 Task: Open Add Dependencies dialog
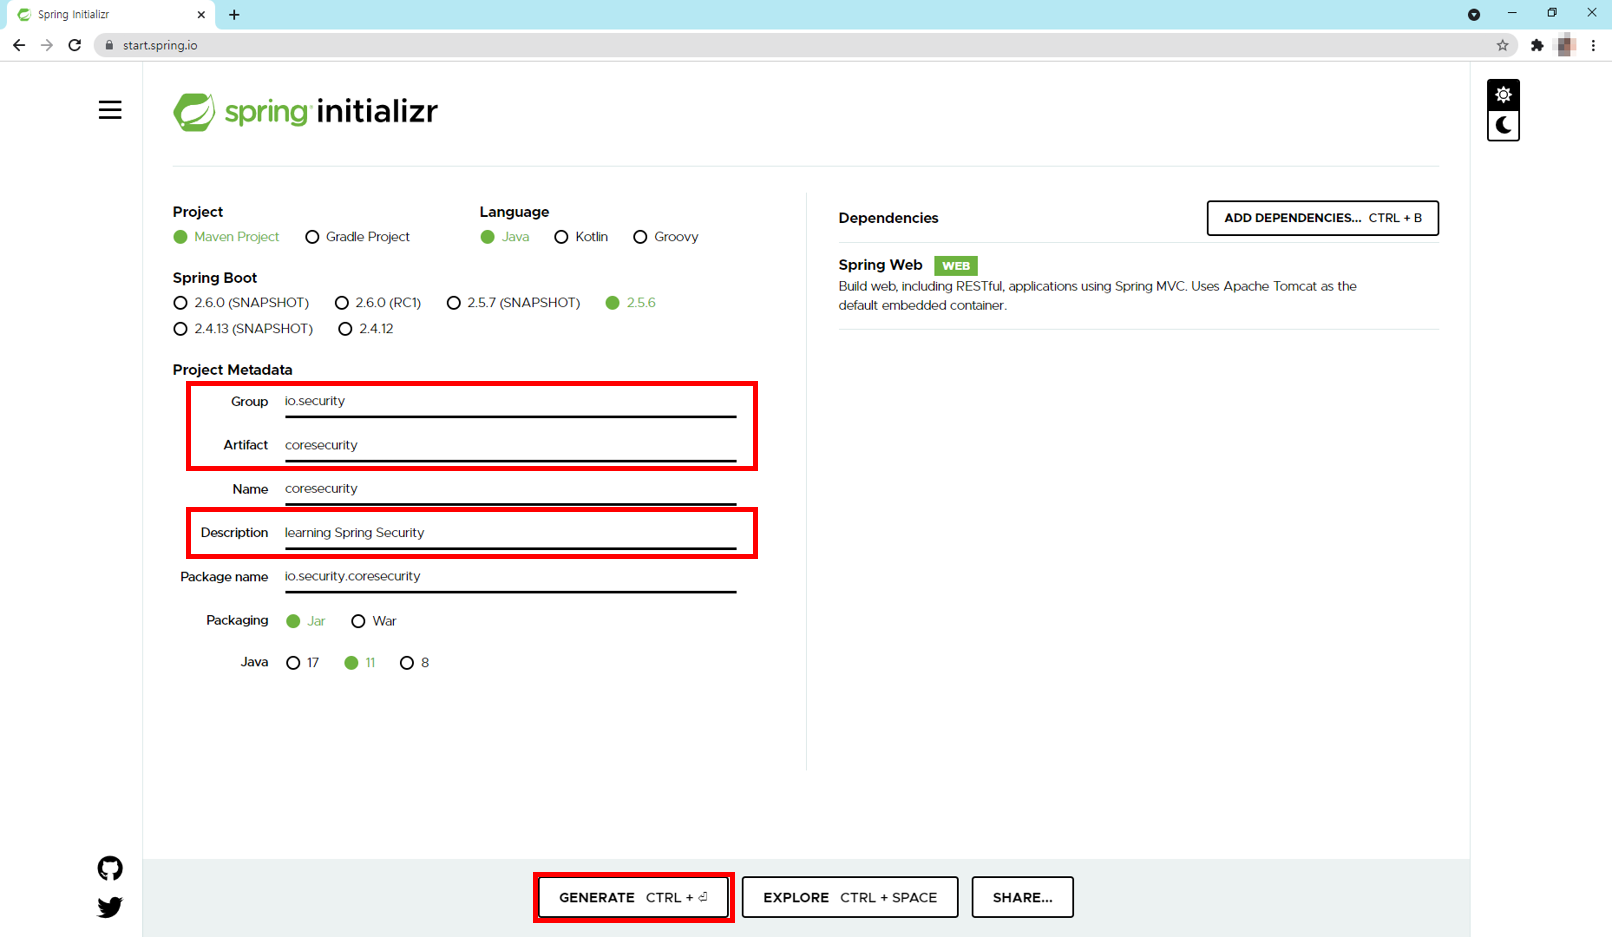pyautogui.click(x=1322, y=218)
